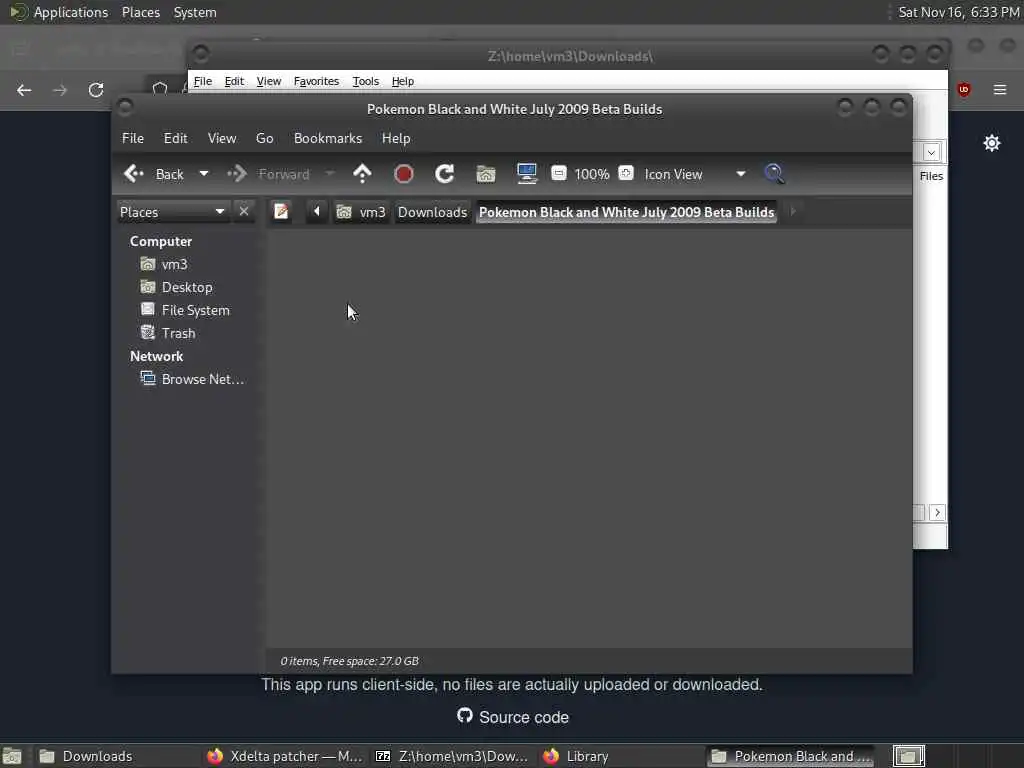The image size is (1024, 768).
Task: Click the browser back arrow
Action: [x=24, y=90]
